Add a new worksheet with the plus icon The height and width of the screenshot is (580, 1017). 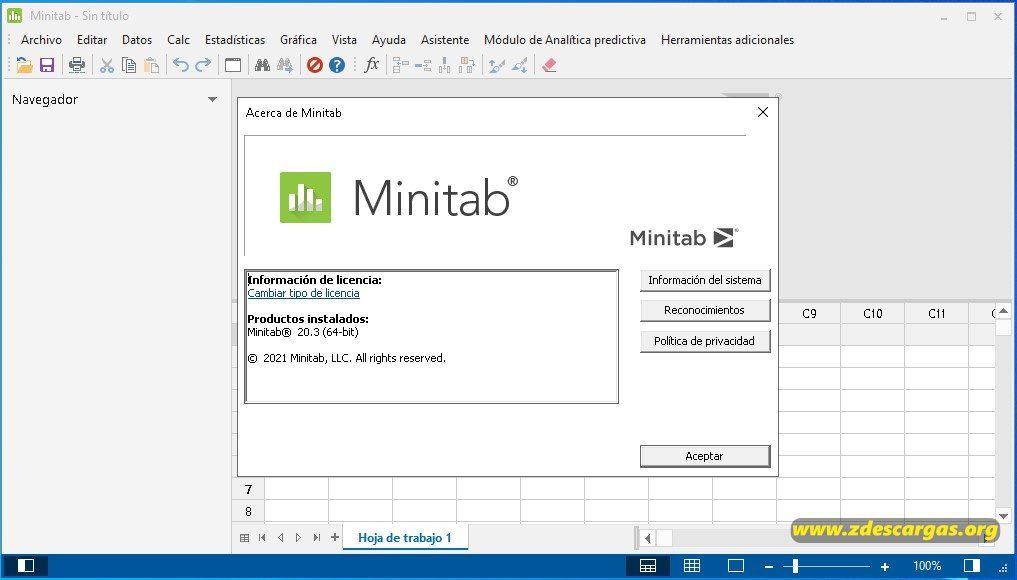(x=335, y=537)
